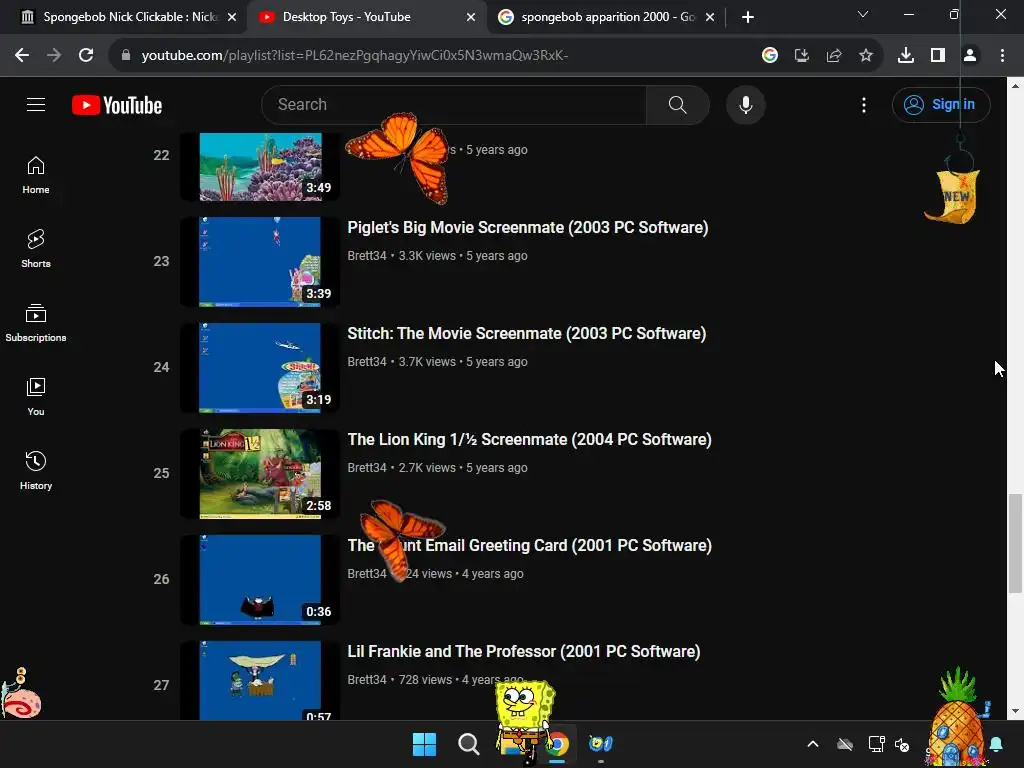Open Shorts in sidebar
Viewport: 1024px width, 768px height.
36,249
